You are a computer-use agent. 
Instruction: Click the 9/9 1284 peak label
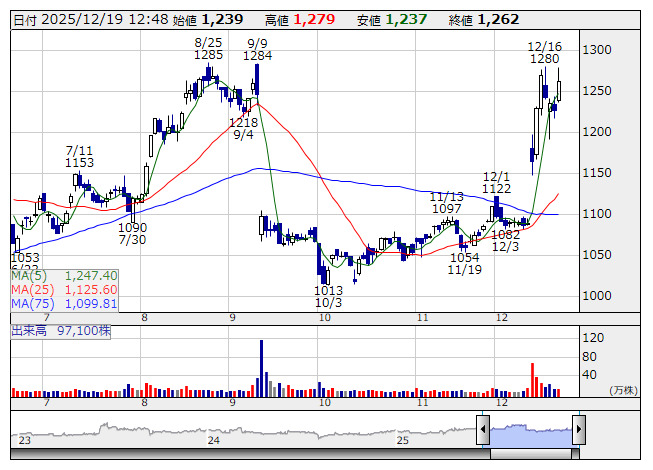tap(257, 50)
